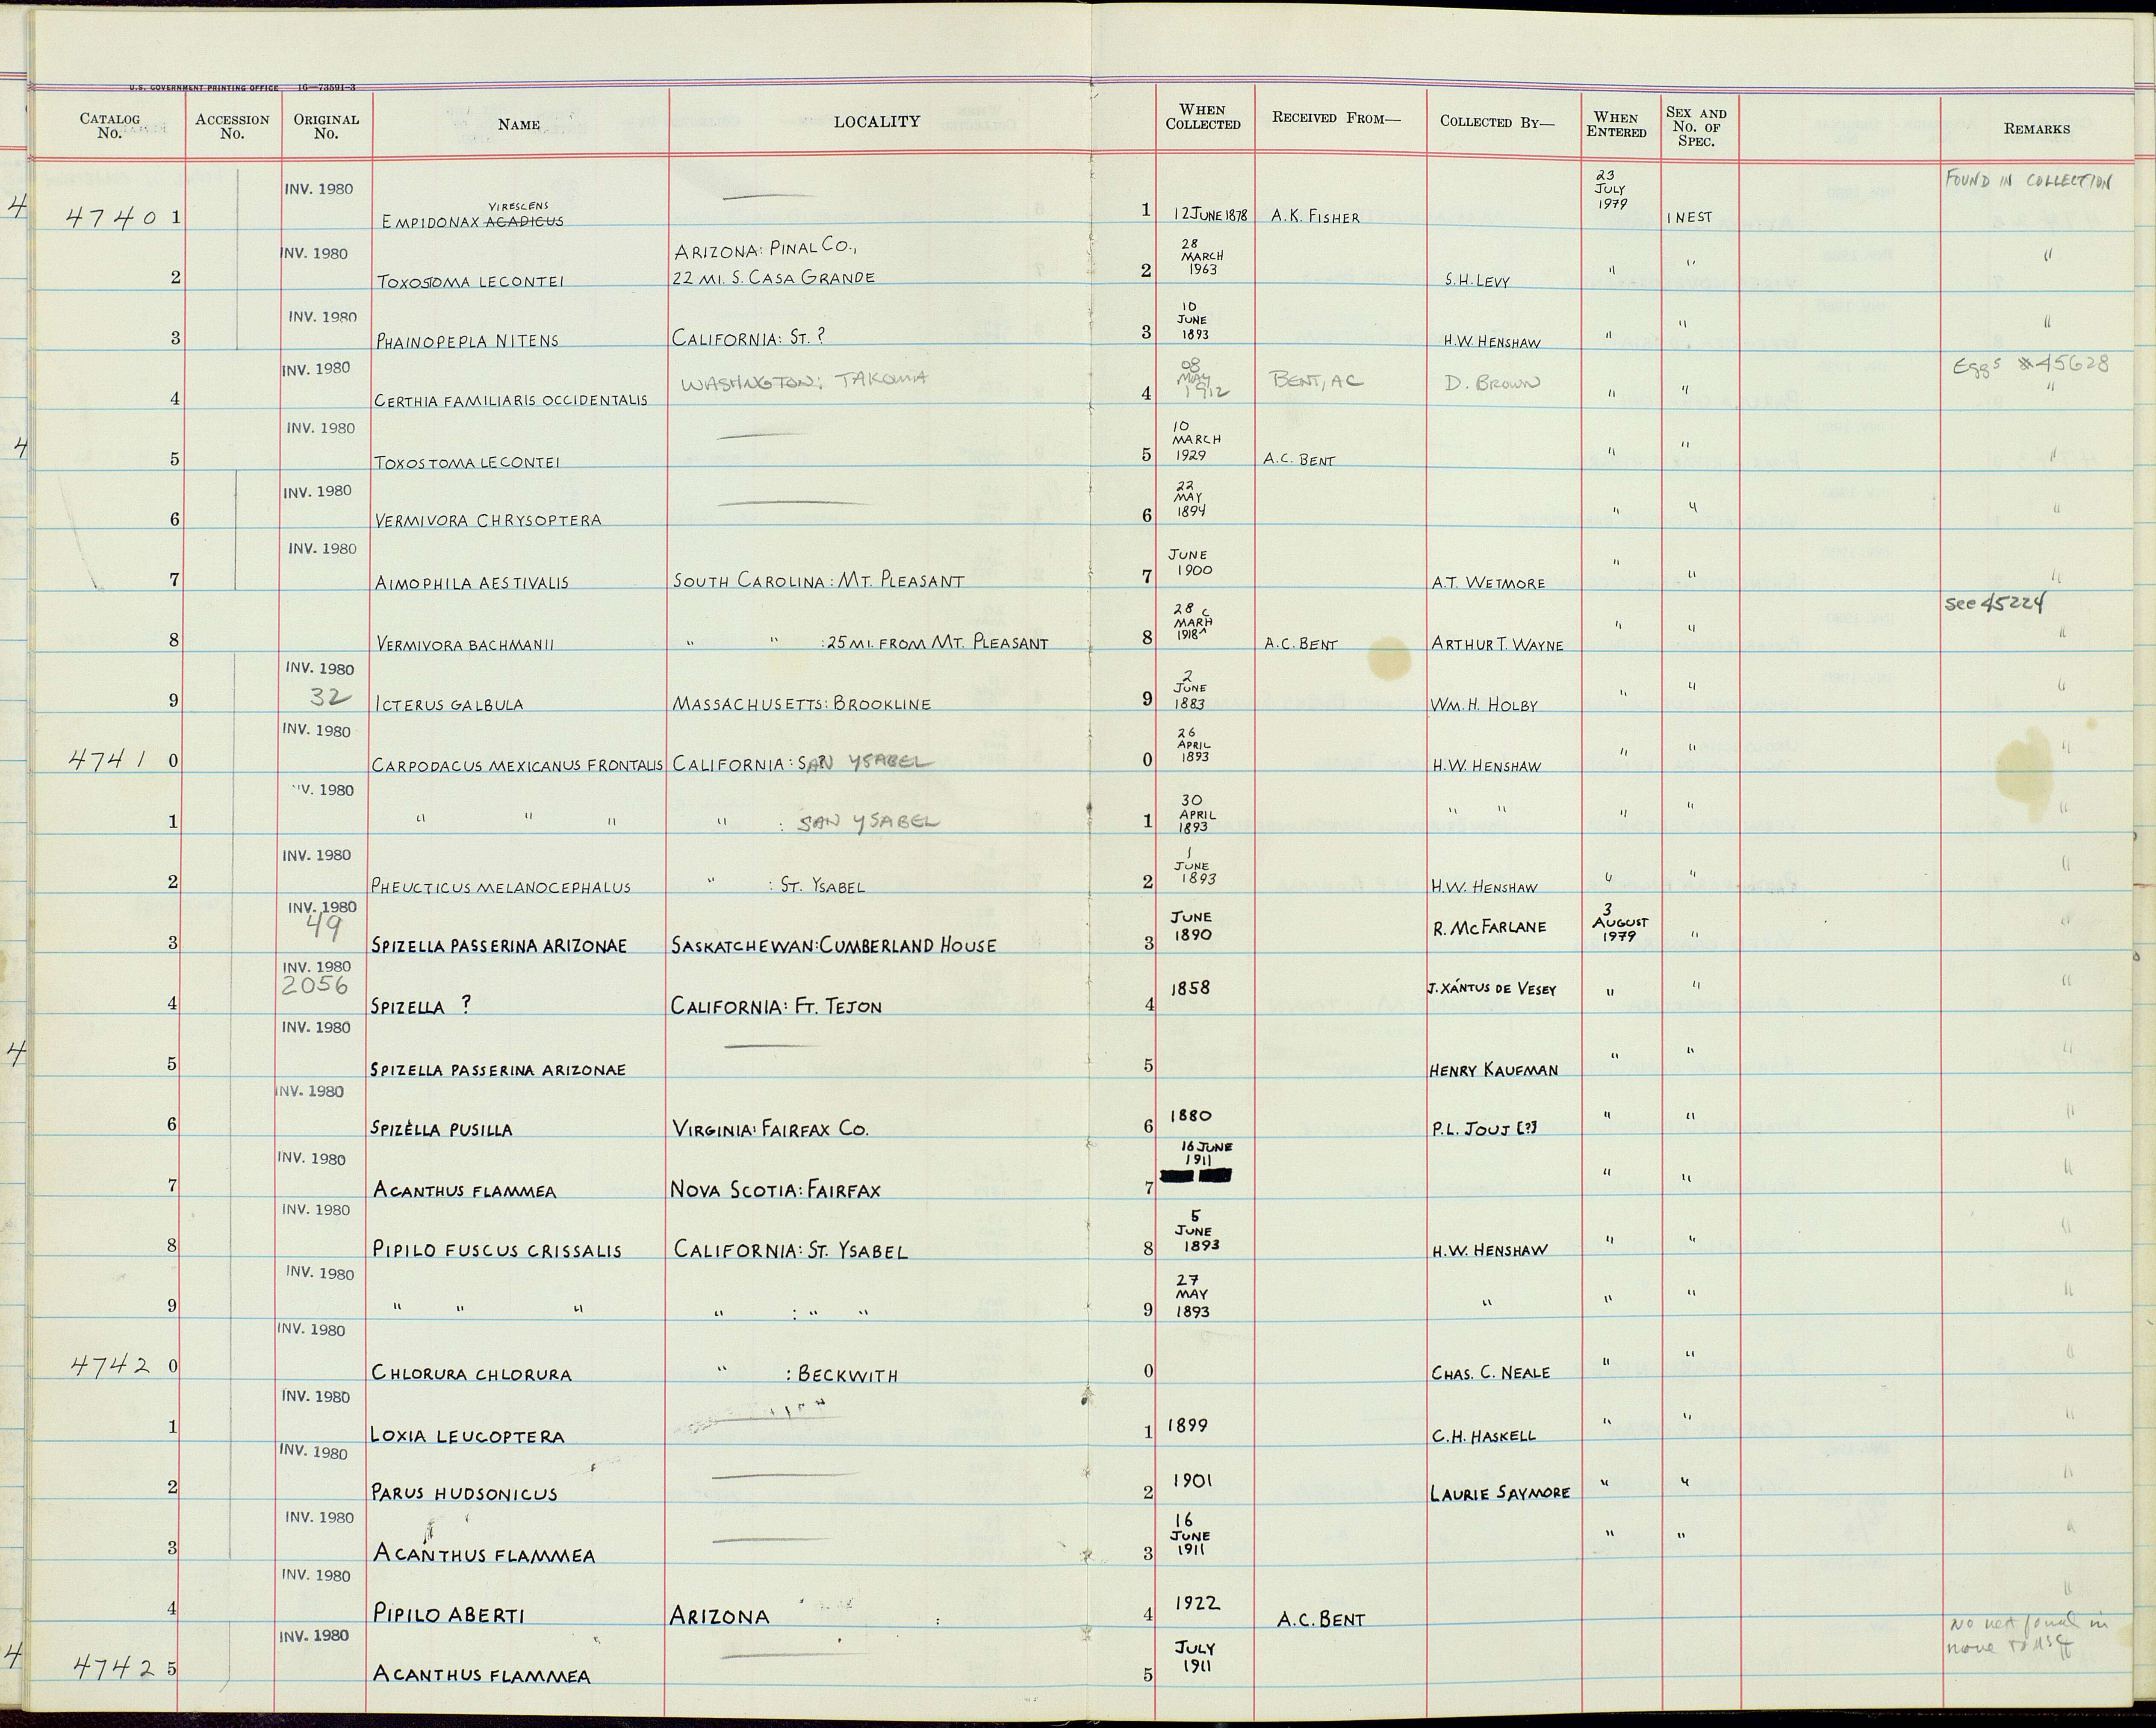Select locality 'Nova Scotia: Fairfax'
2156x1728 pixels.
pos(776,1190)
